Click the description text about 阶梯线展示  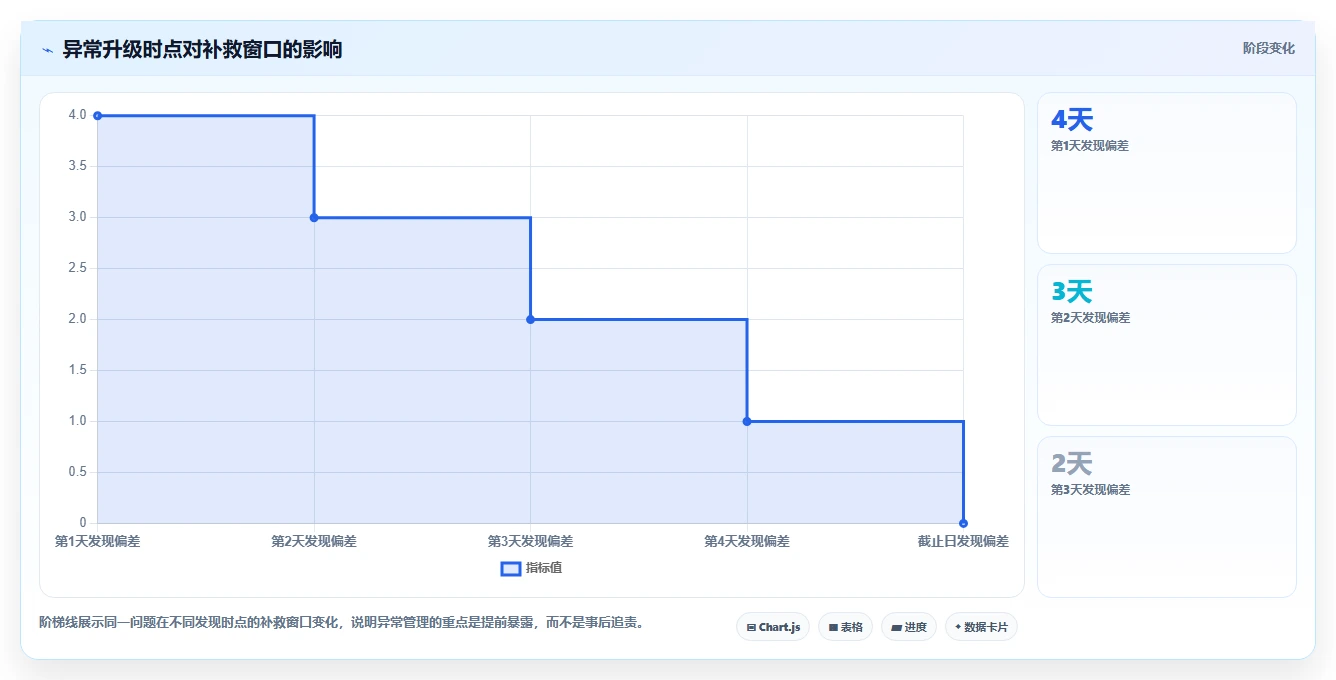pos(342,622)
